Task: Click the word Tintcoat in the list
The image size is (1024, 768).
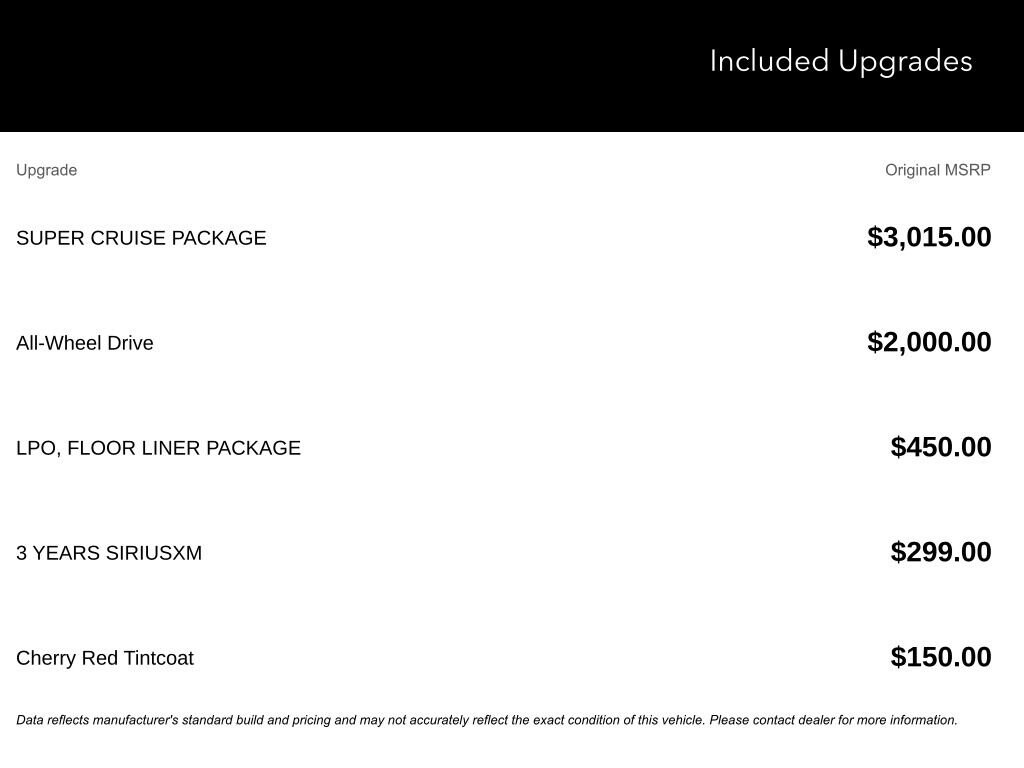Action: point(159,658)
